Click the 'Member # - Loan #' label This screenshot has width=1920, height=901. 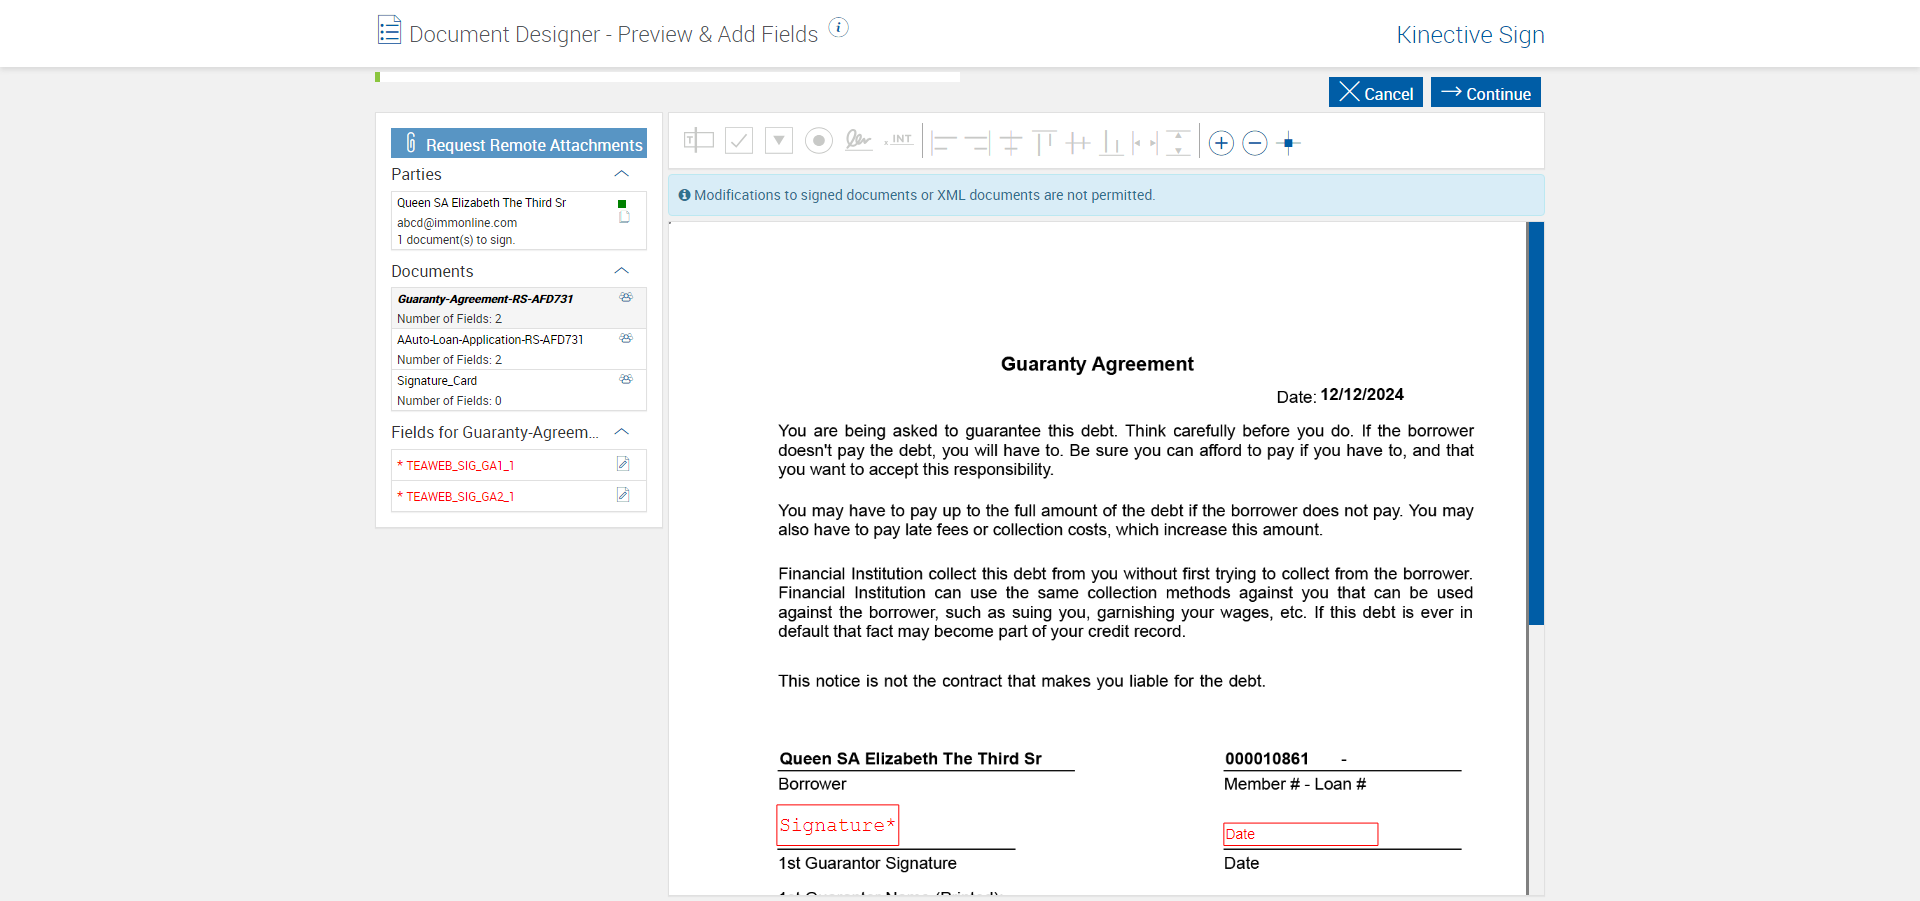point(1295,784)
